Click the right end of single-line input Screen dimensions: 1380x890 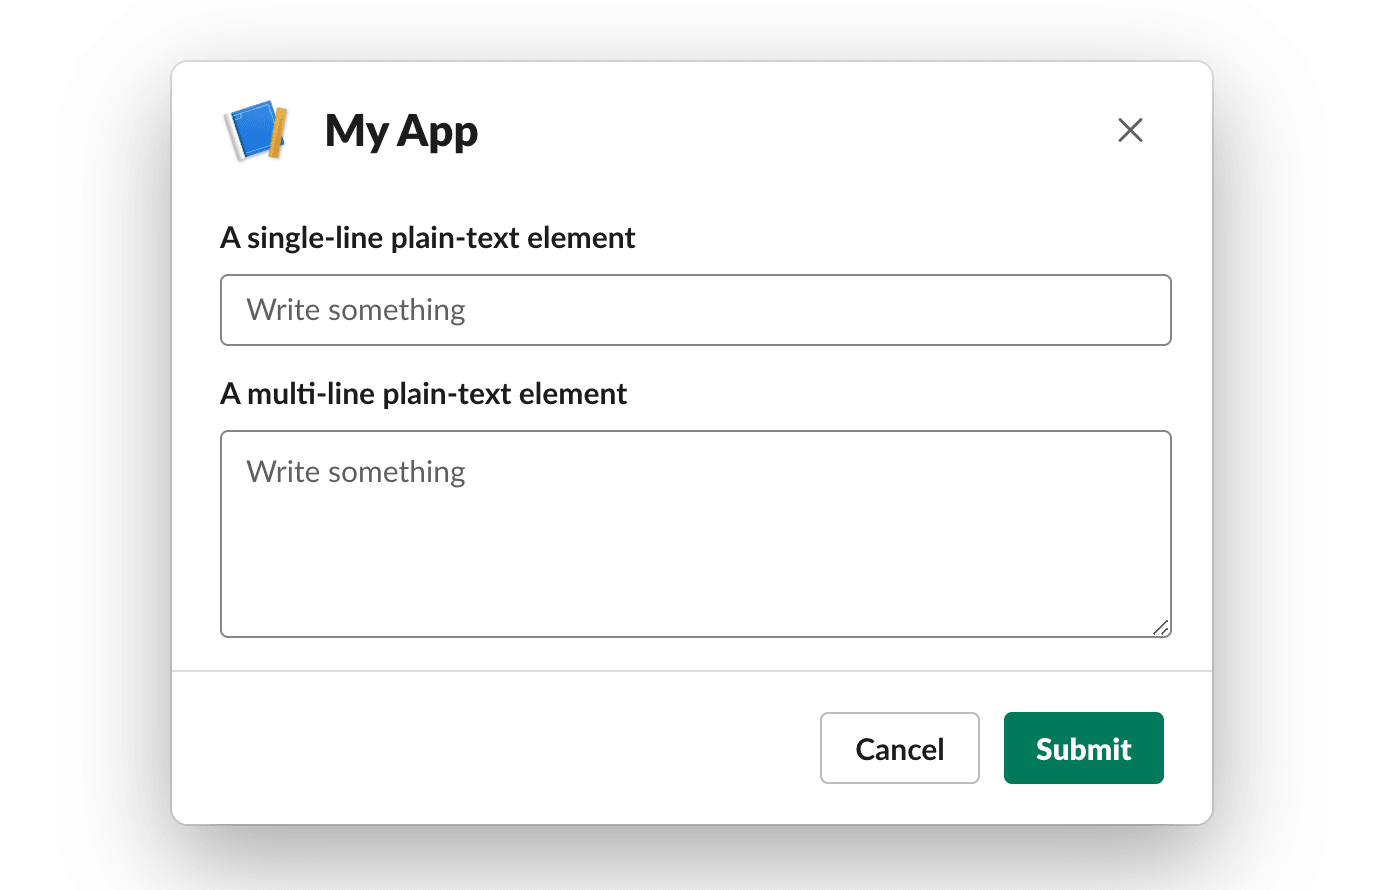click(x=1140, y=310)
